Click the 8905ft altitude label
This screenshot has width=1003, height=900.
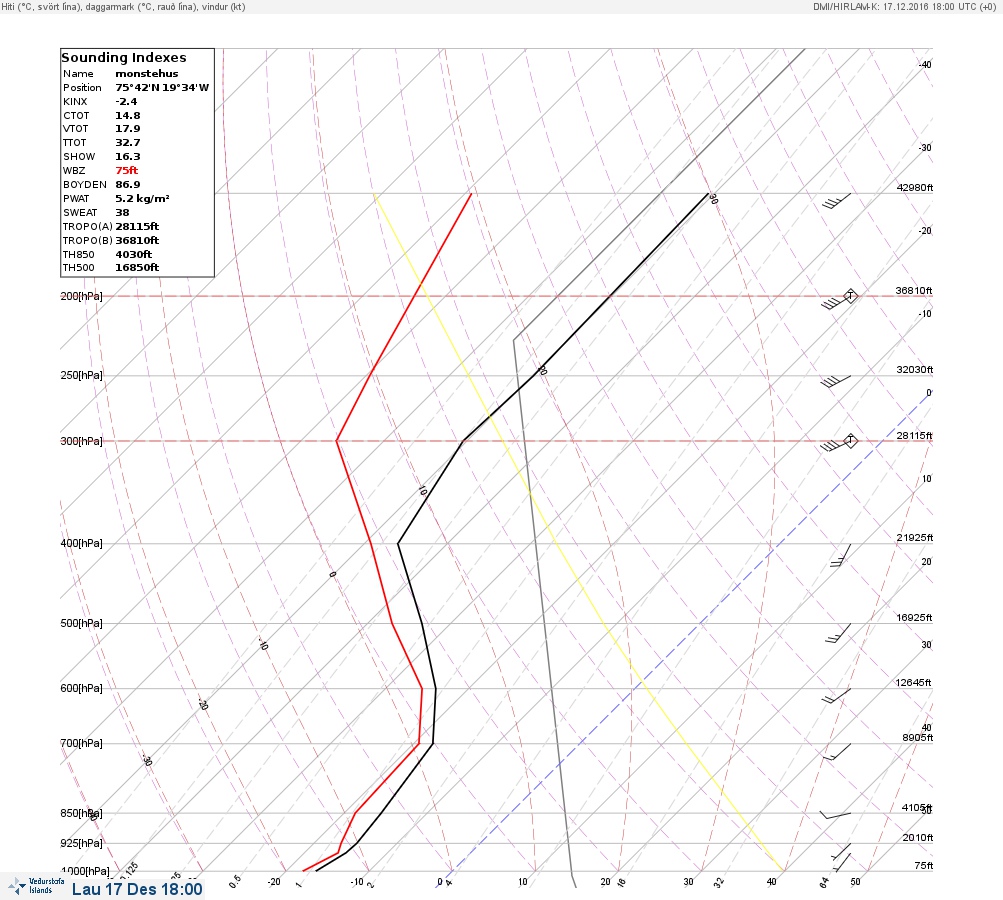(918, 738)
